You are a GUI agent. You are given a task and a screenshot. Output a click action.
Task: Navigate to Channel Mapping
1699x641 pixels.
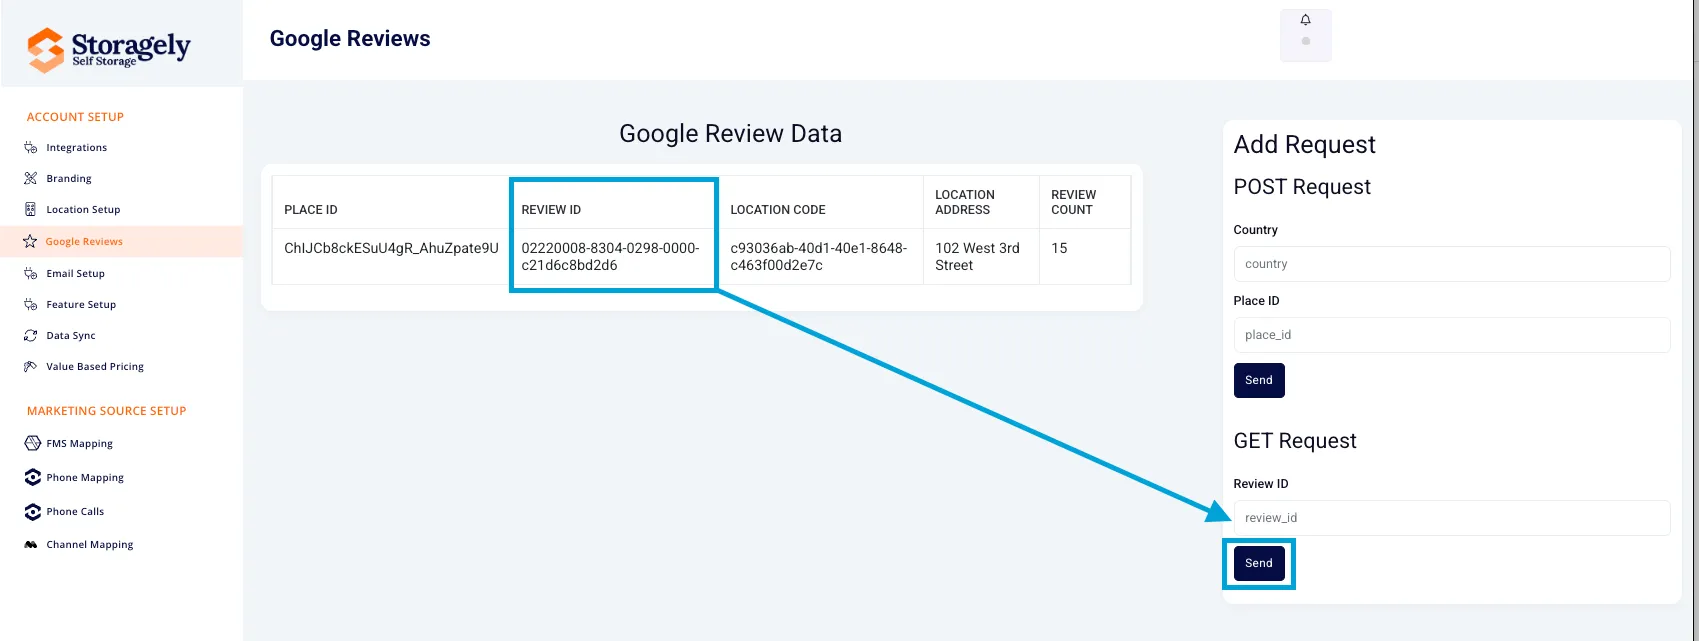point(90,545)
